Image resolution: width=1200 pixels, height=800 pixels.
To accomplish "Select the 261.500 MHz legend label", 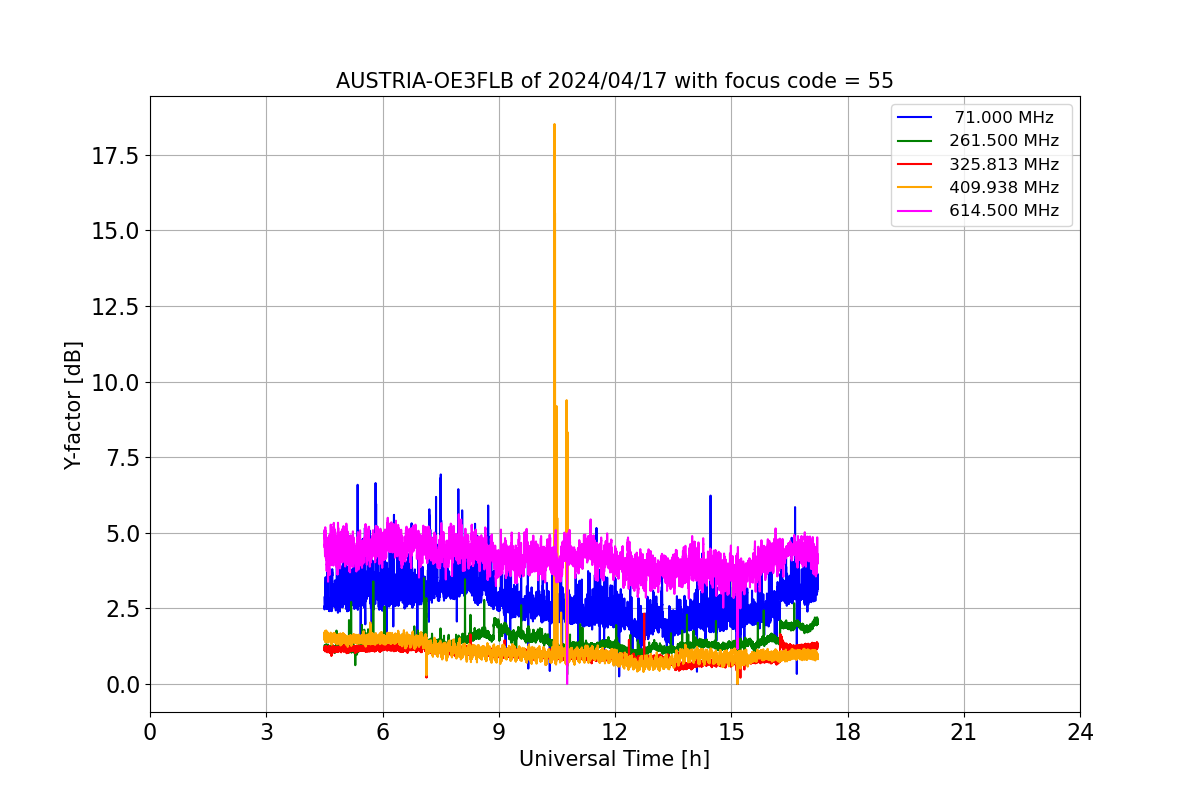I will coord(1004,141).
